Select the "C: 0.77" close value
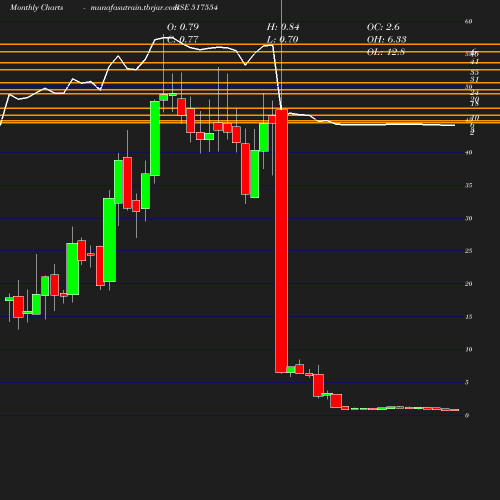This screenshot has width=500, height=500. pyautogui.click(x=183, y=39)
